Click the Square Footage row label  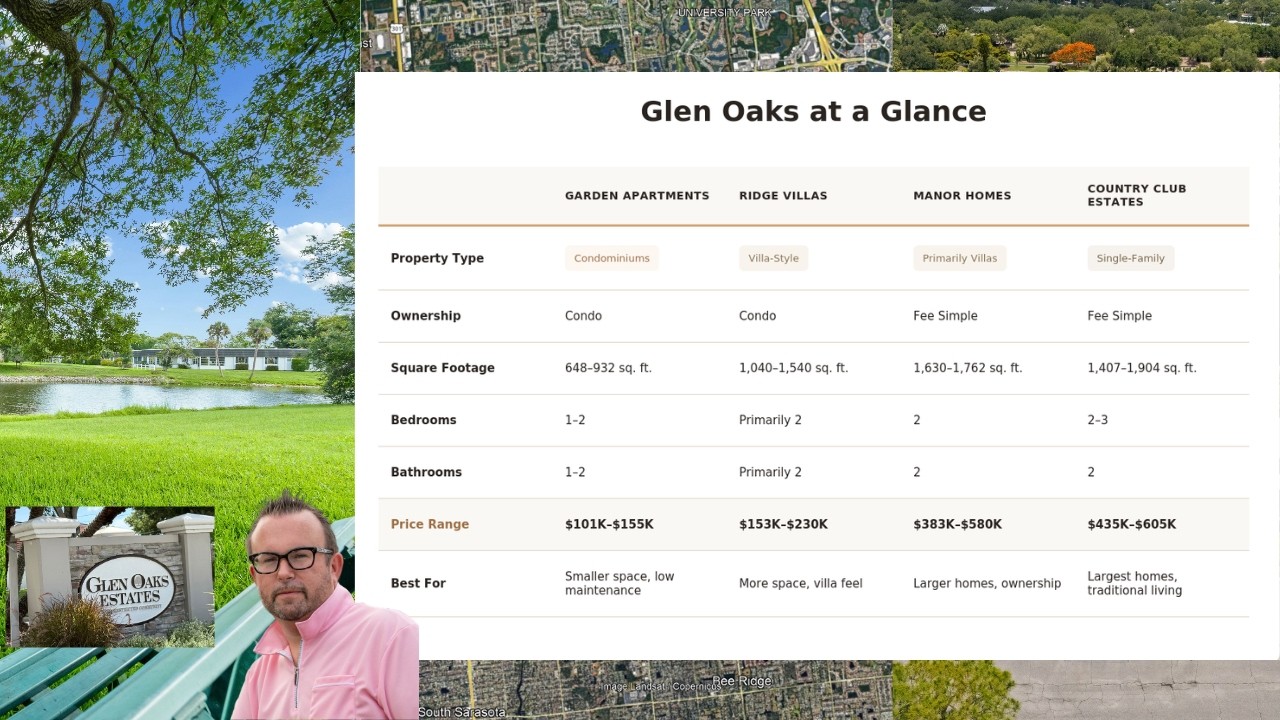(x=443, y=368)
